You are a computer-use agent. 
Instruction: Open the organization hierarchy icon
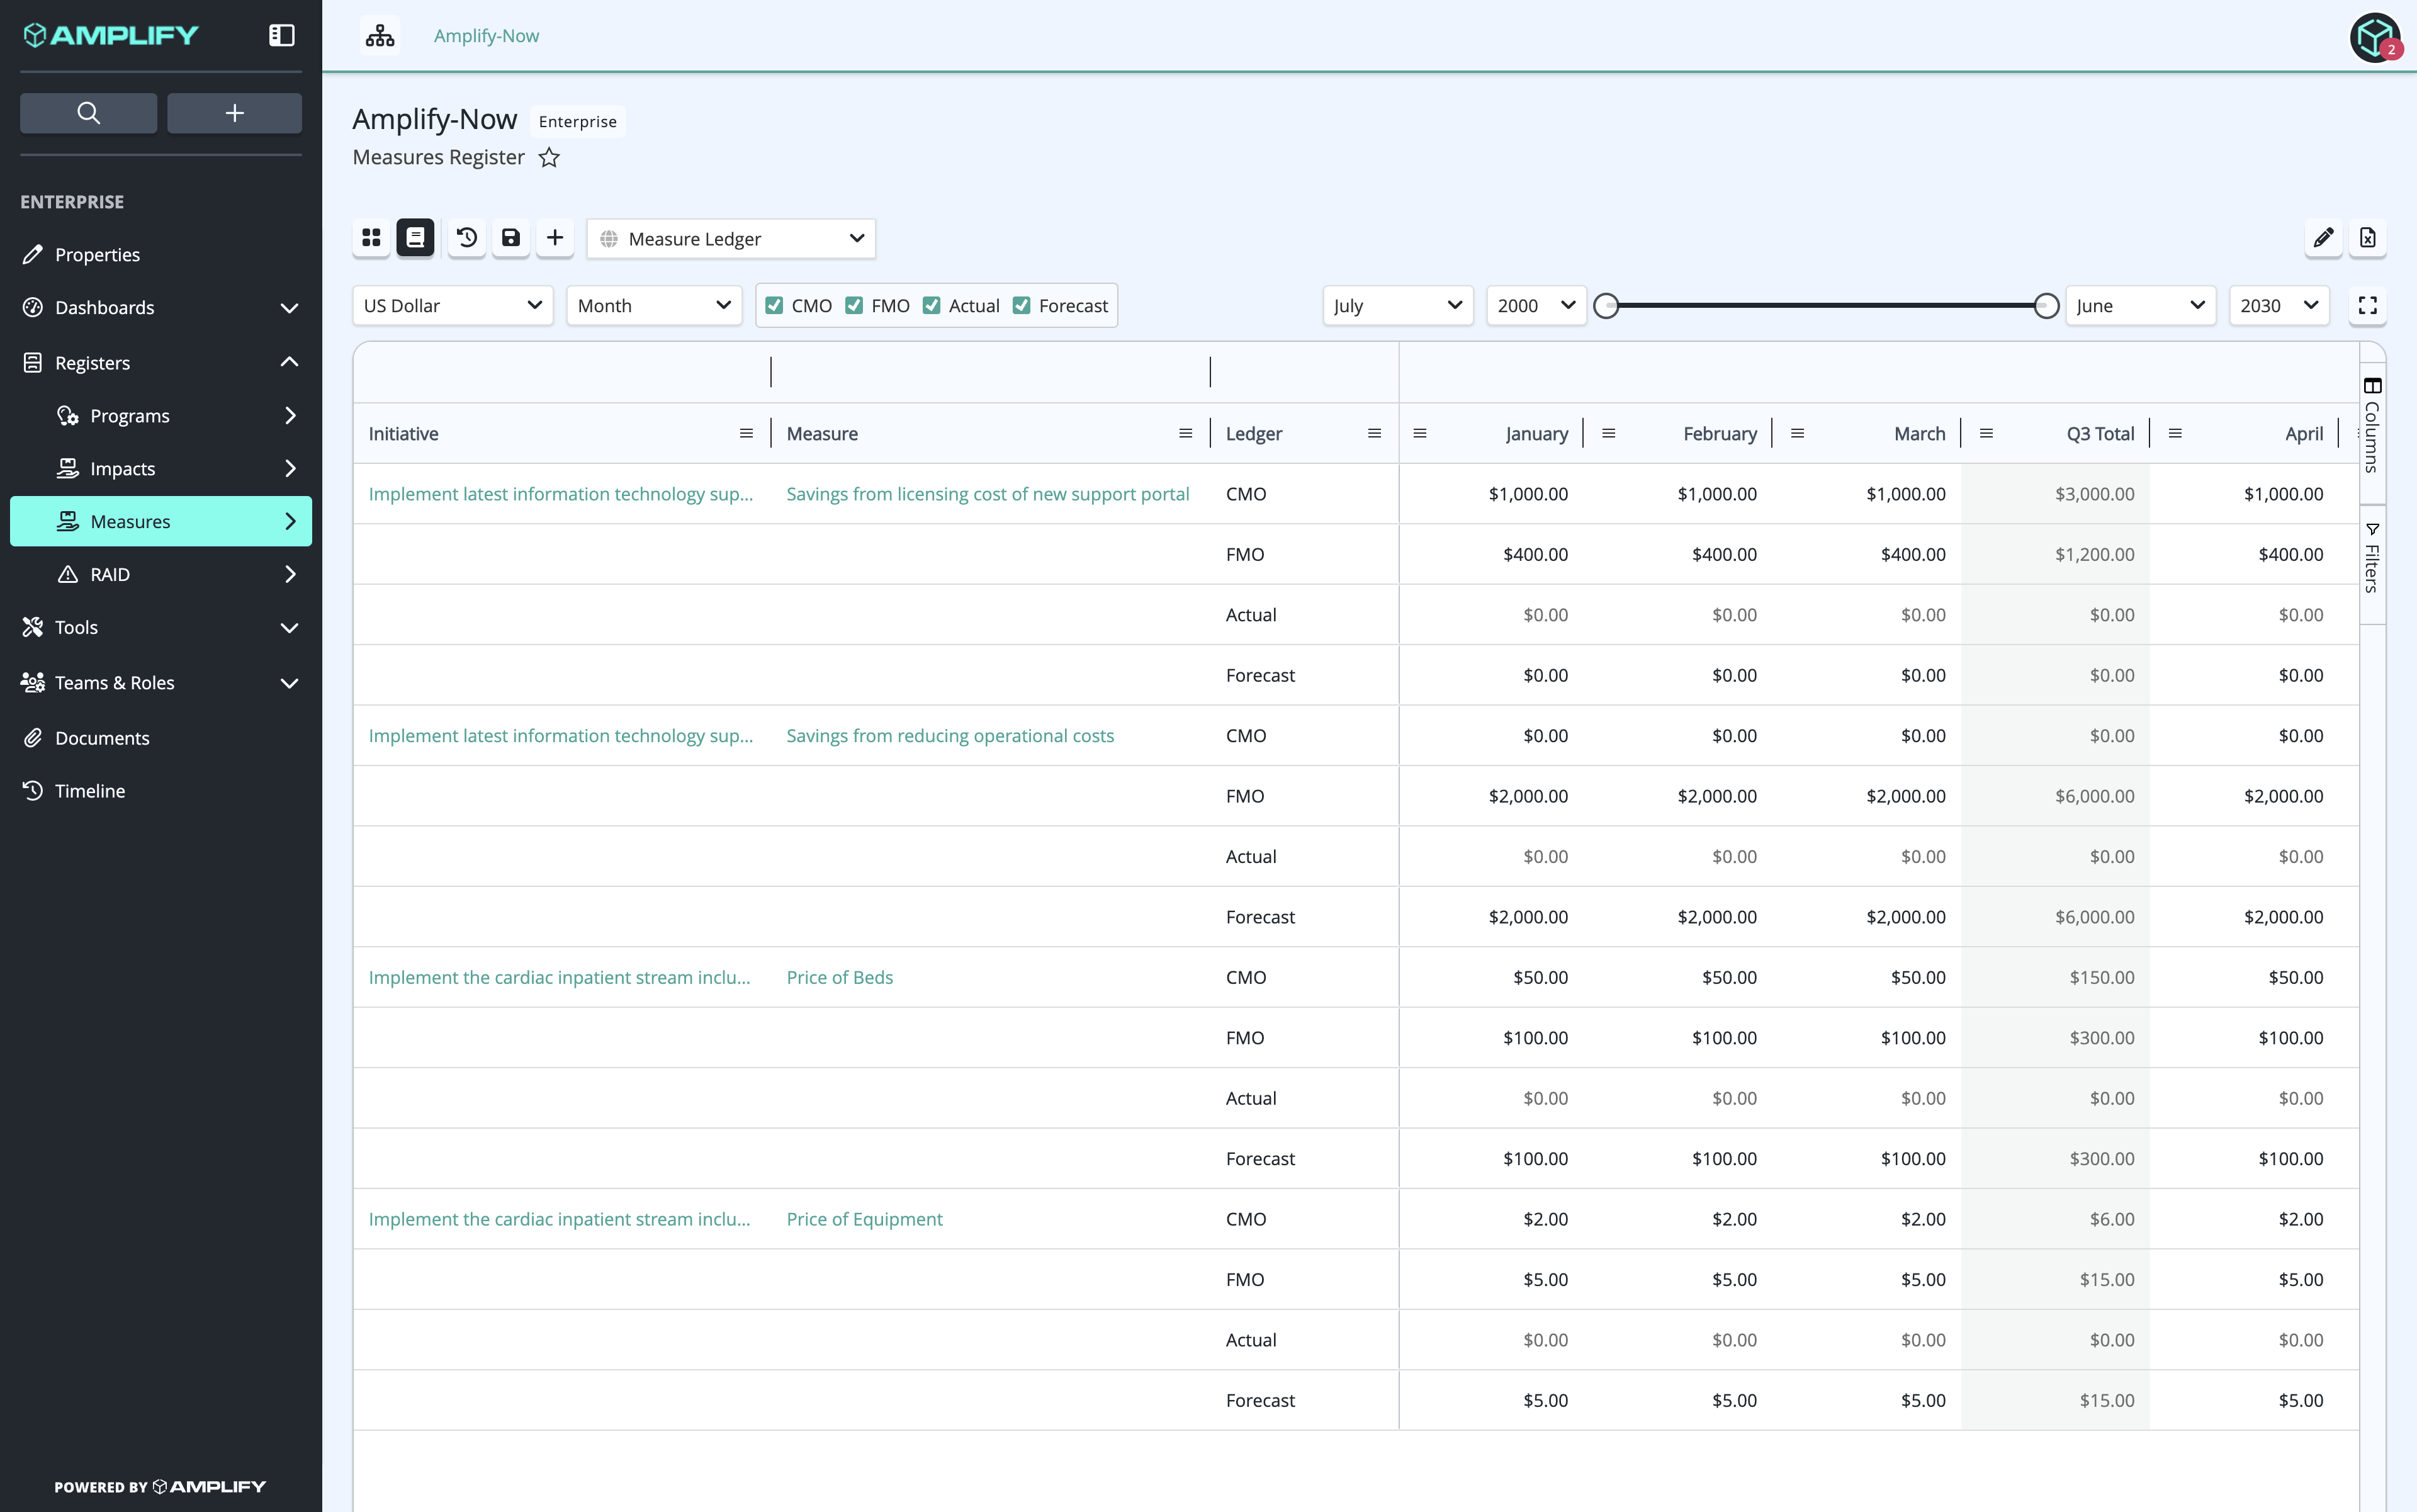[380, 36]
